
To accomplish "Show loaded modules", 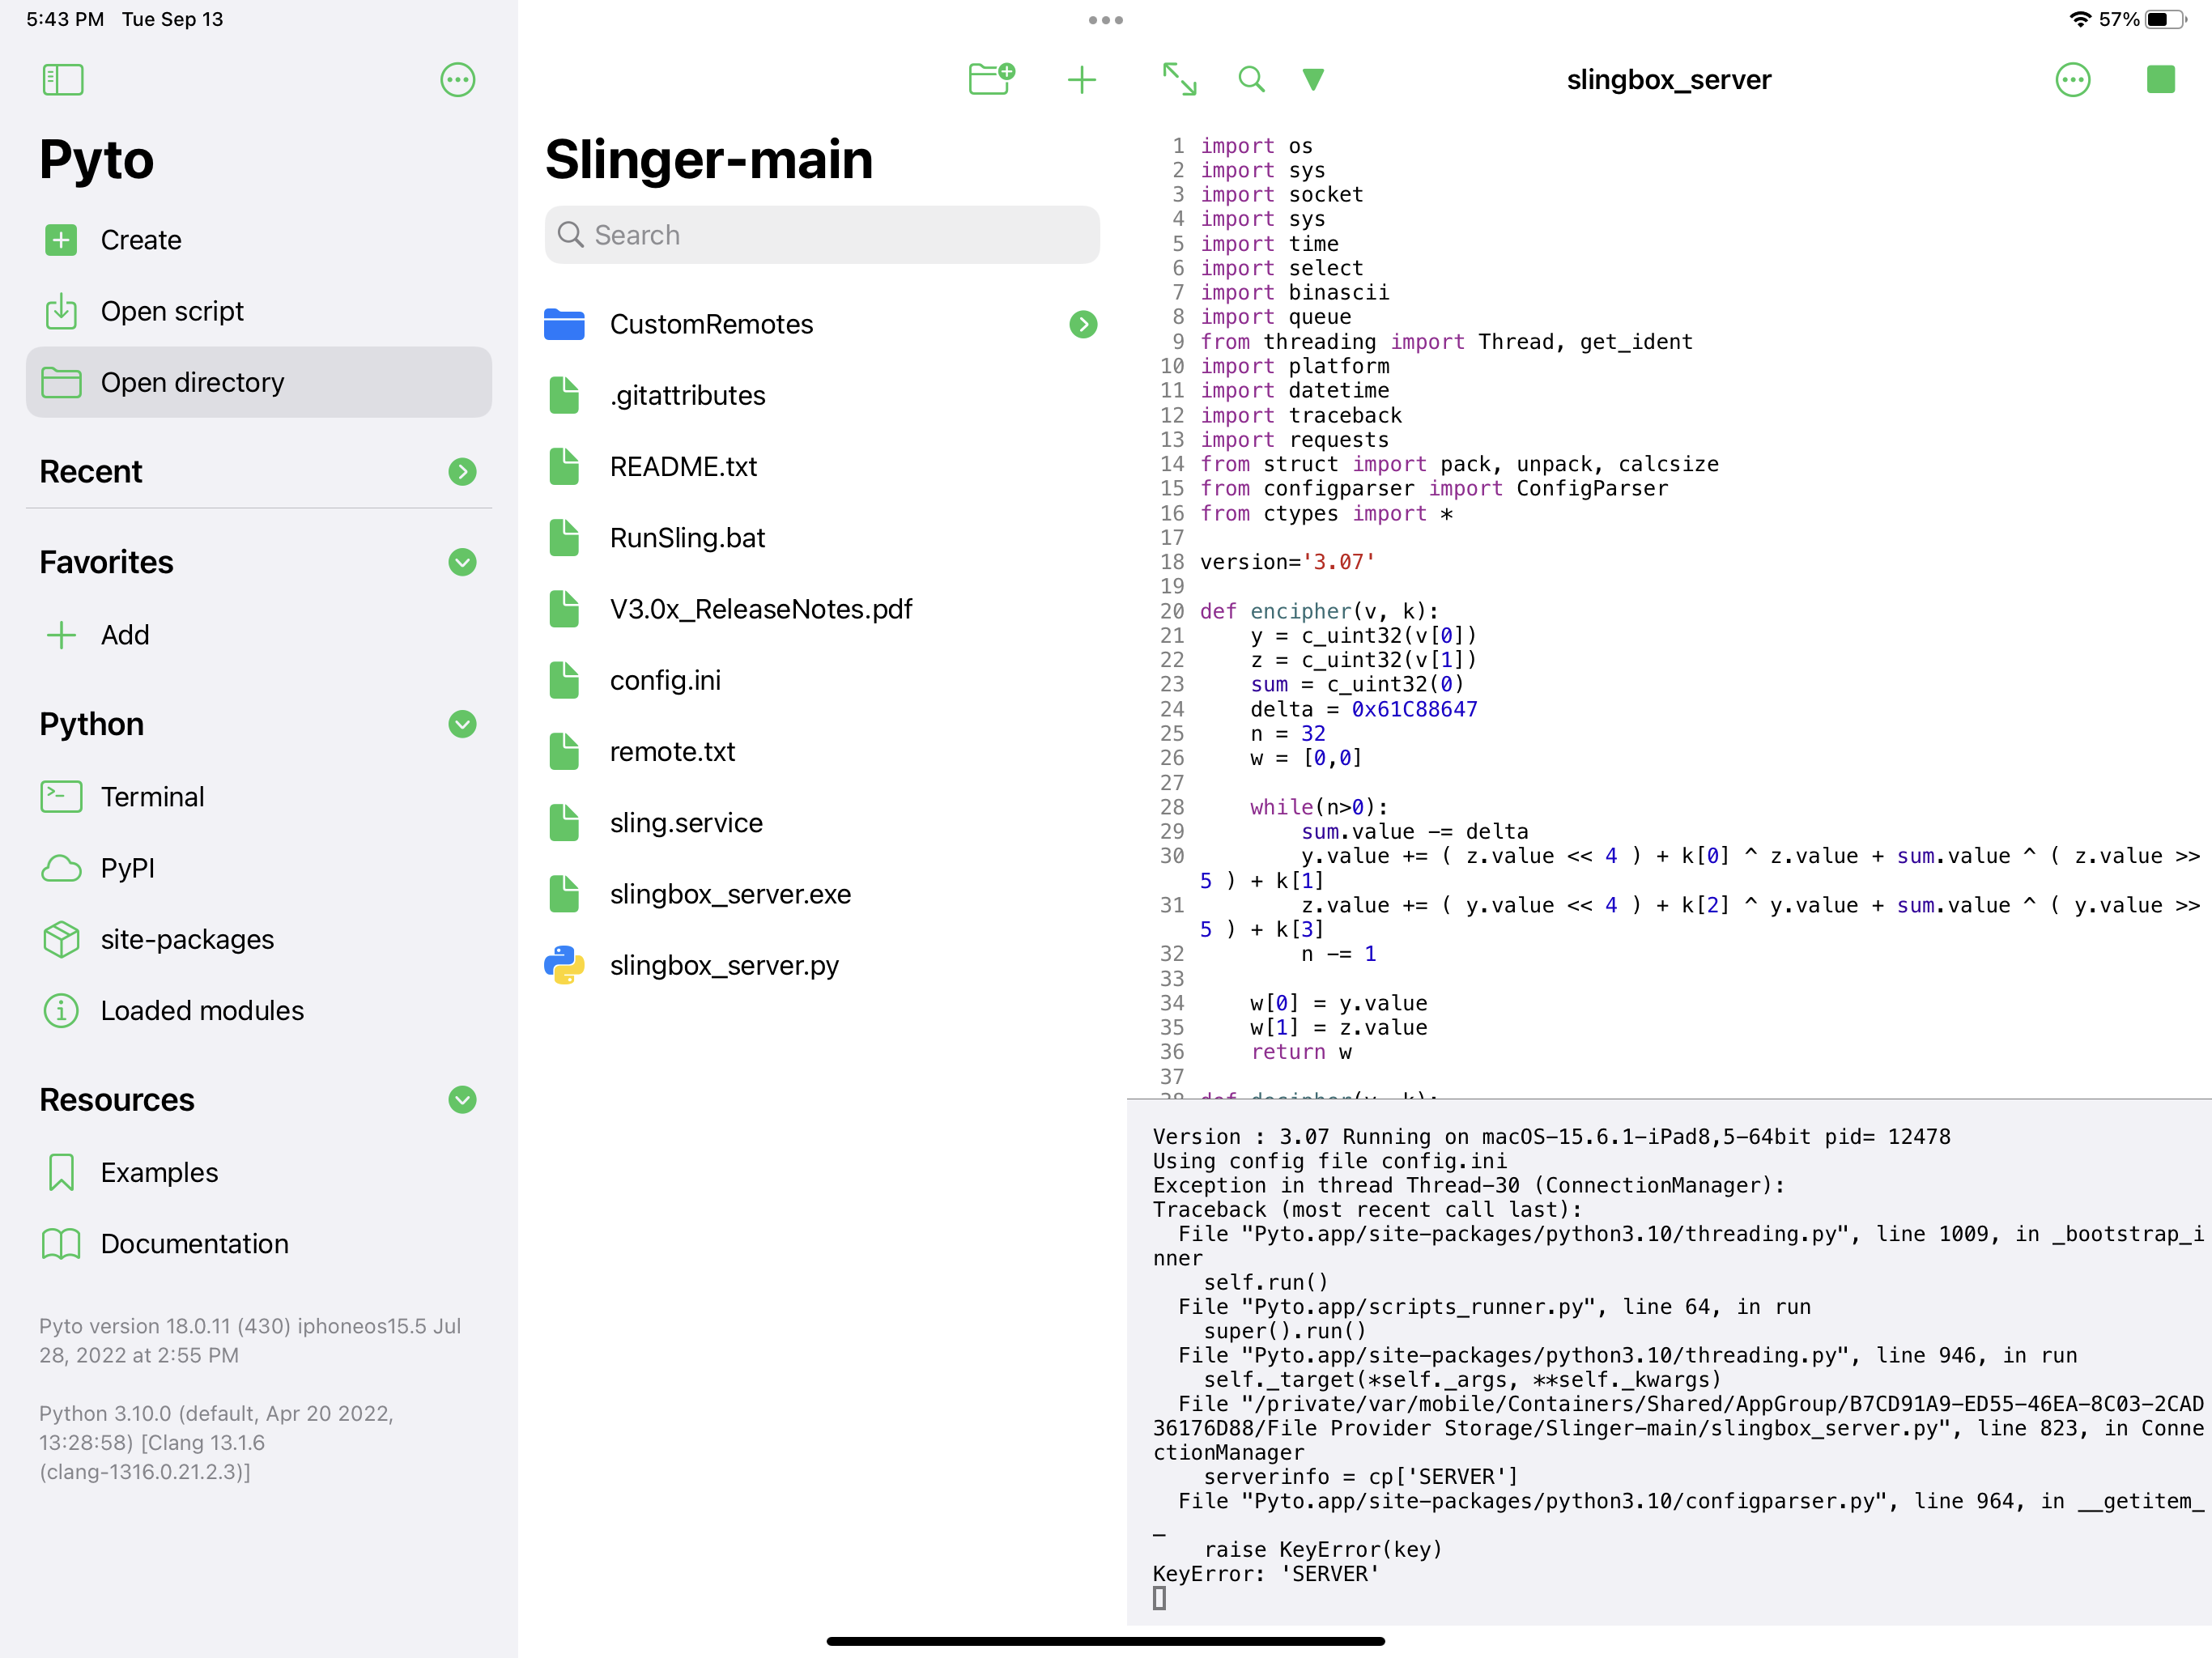I will click(x=202, y=1010).
